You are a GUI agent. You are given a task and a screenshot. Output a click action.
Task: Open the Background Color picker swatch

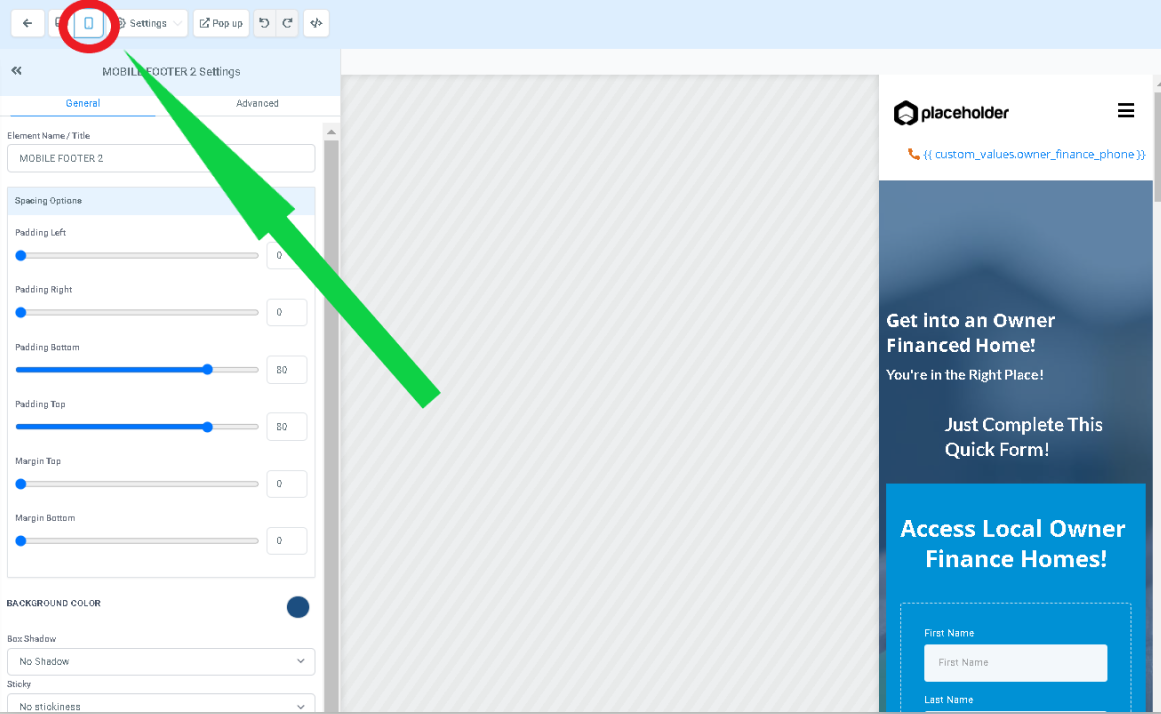coord(298,607)
